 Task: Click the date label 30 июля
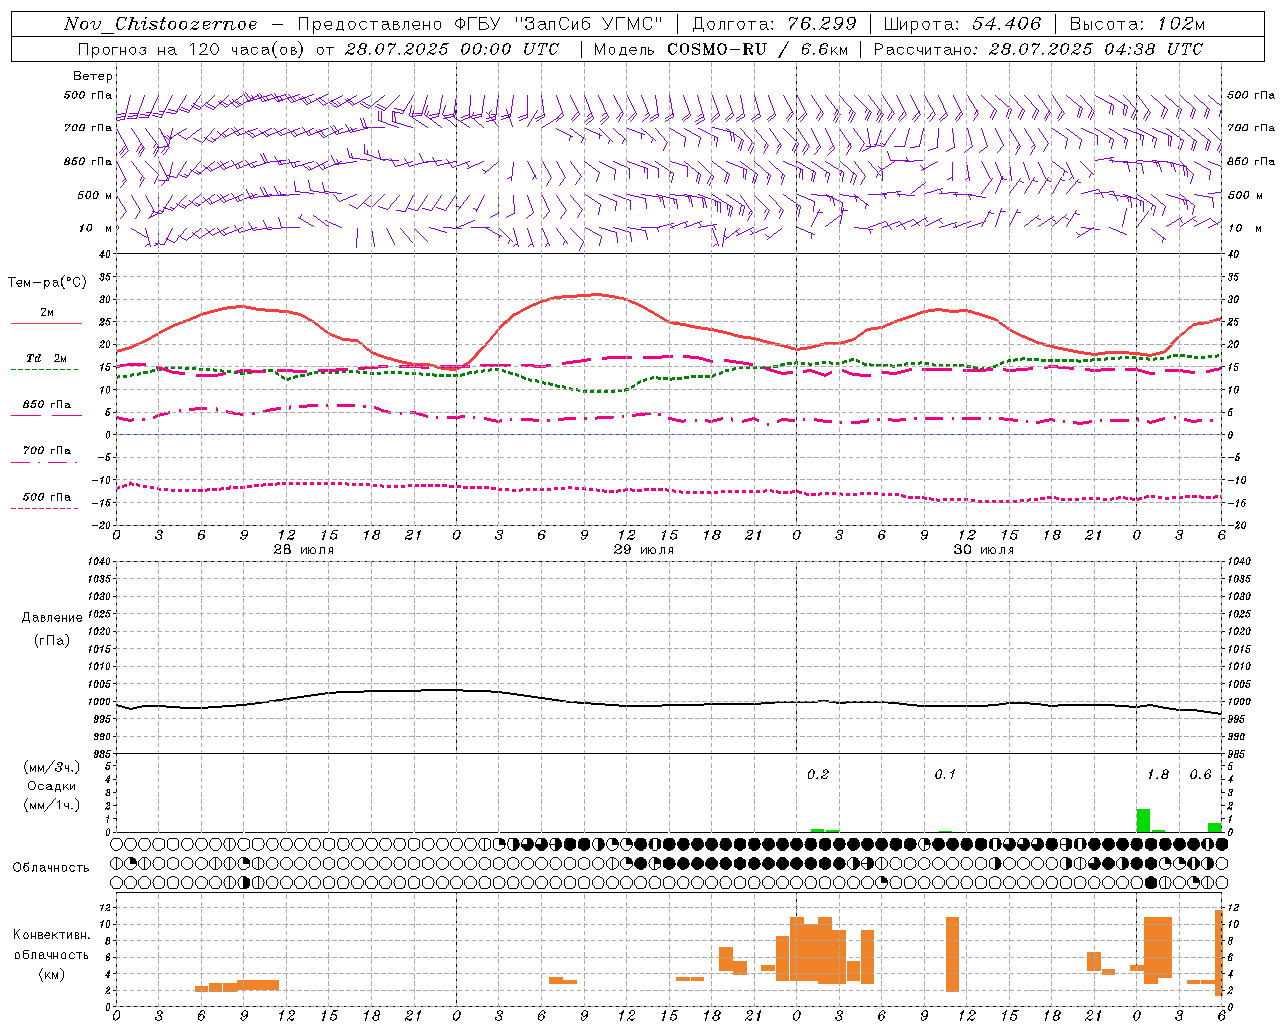[983, 549]
